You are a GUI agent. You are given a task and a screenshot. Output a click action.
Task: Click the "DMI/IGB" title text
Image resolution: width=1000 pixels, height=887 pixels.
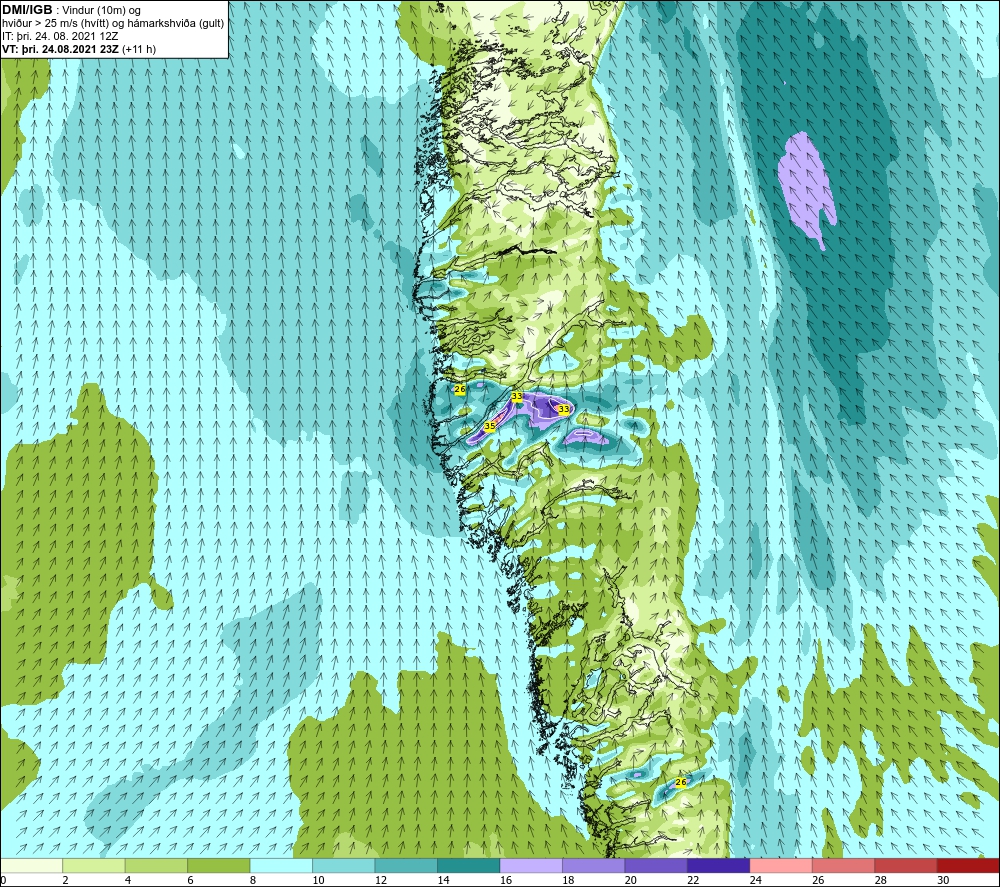click(27, 10)
